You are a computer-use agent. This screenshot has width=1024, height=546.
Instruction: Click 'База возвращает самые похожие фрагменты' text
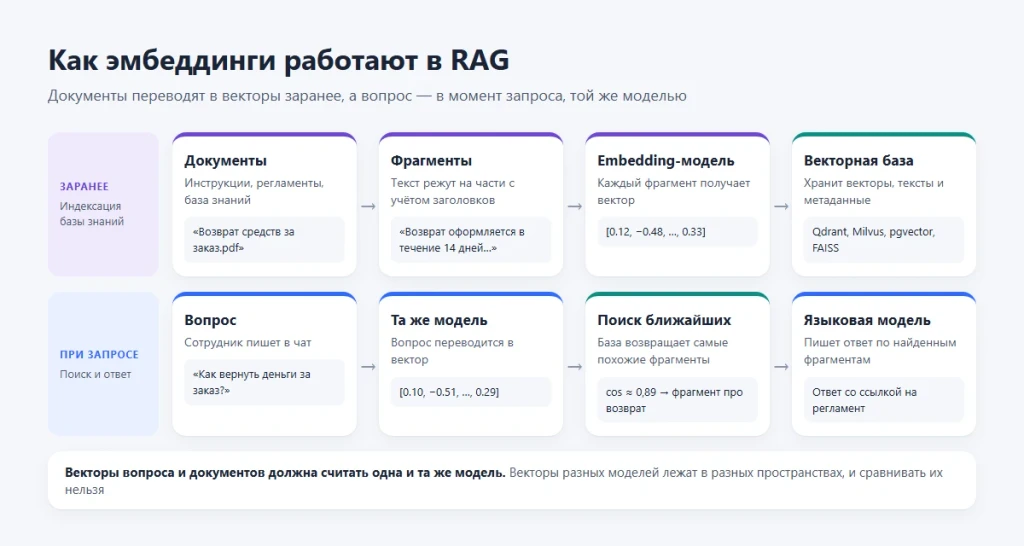click(x=662, y=351)
